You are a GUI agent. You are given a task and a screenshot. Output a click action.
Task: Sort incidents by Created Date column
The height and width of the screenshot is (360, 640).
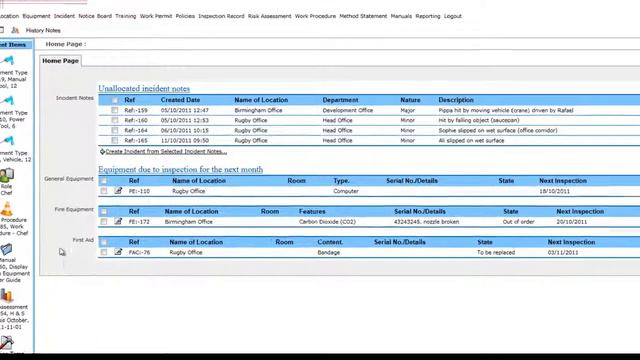[180, 100]
